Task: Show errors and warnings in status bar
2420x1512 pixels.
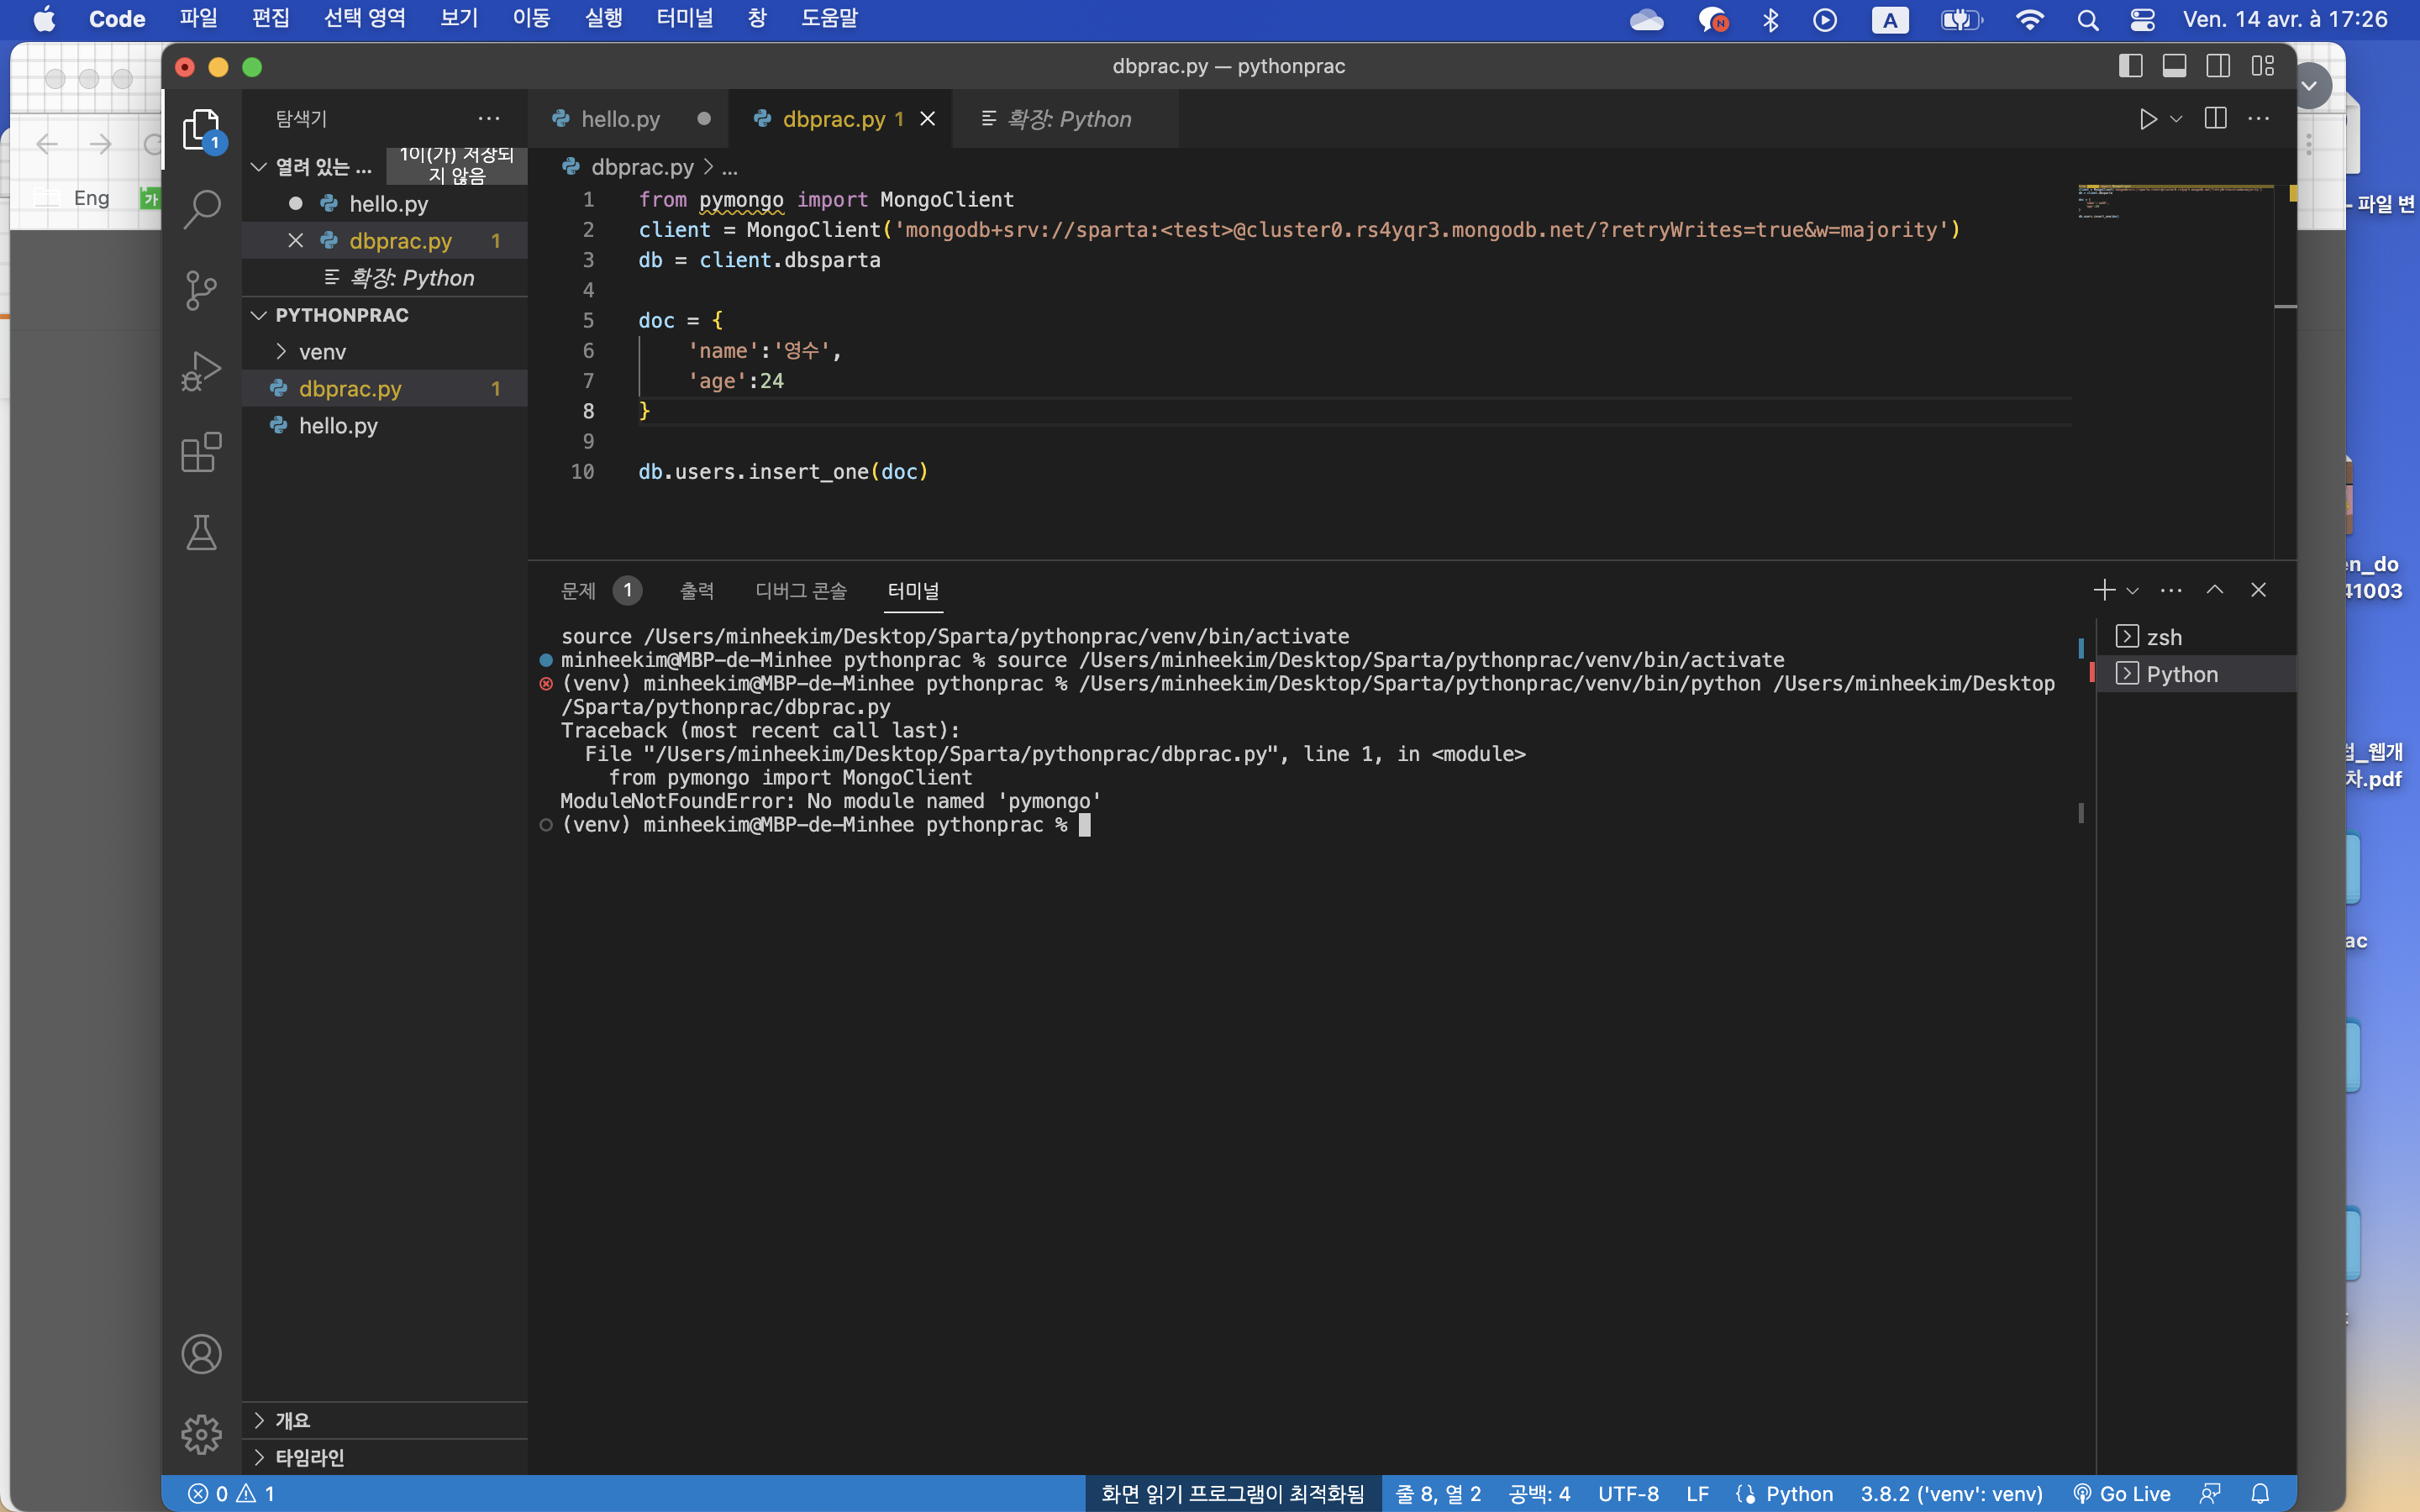Action: tap(231, 1494)
